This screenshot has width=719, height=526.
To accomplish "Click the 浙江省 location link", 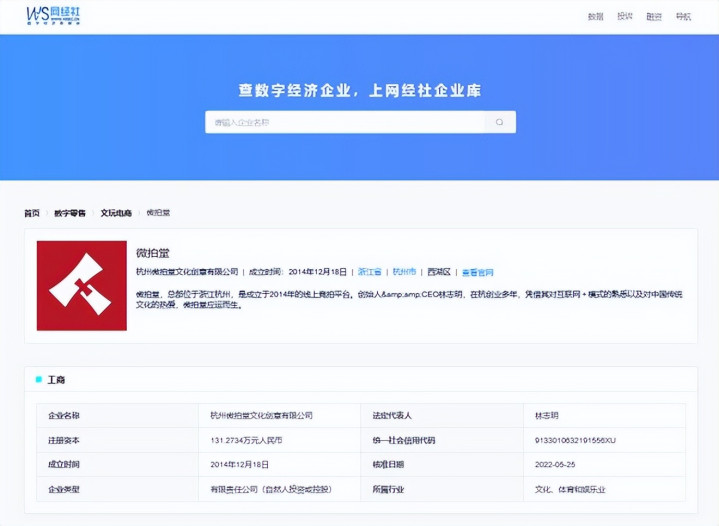I will 369,272.
